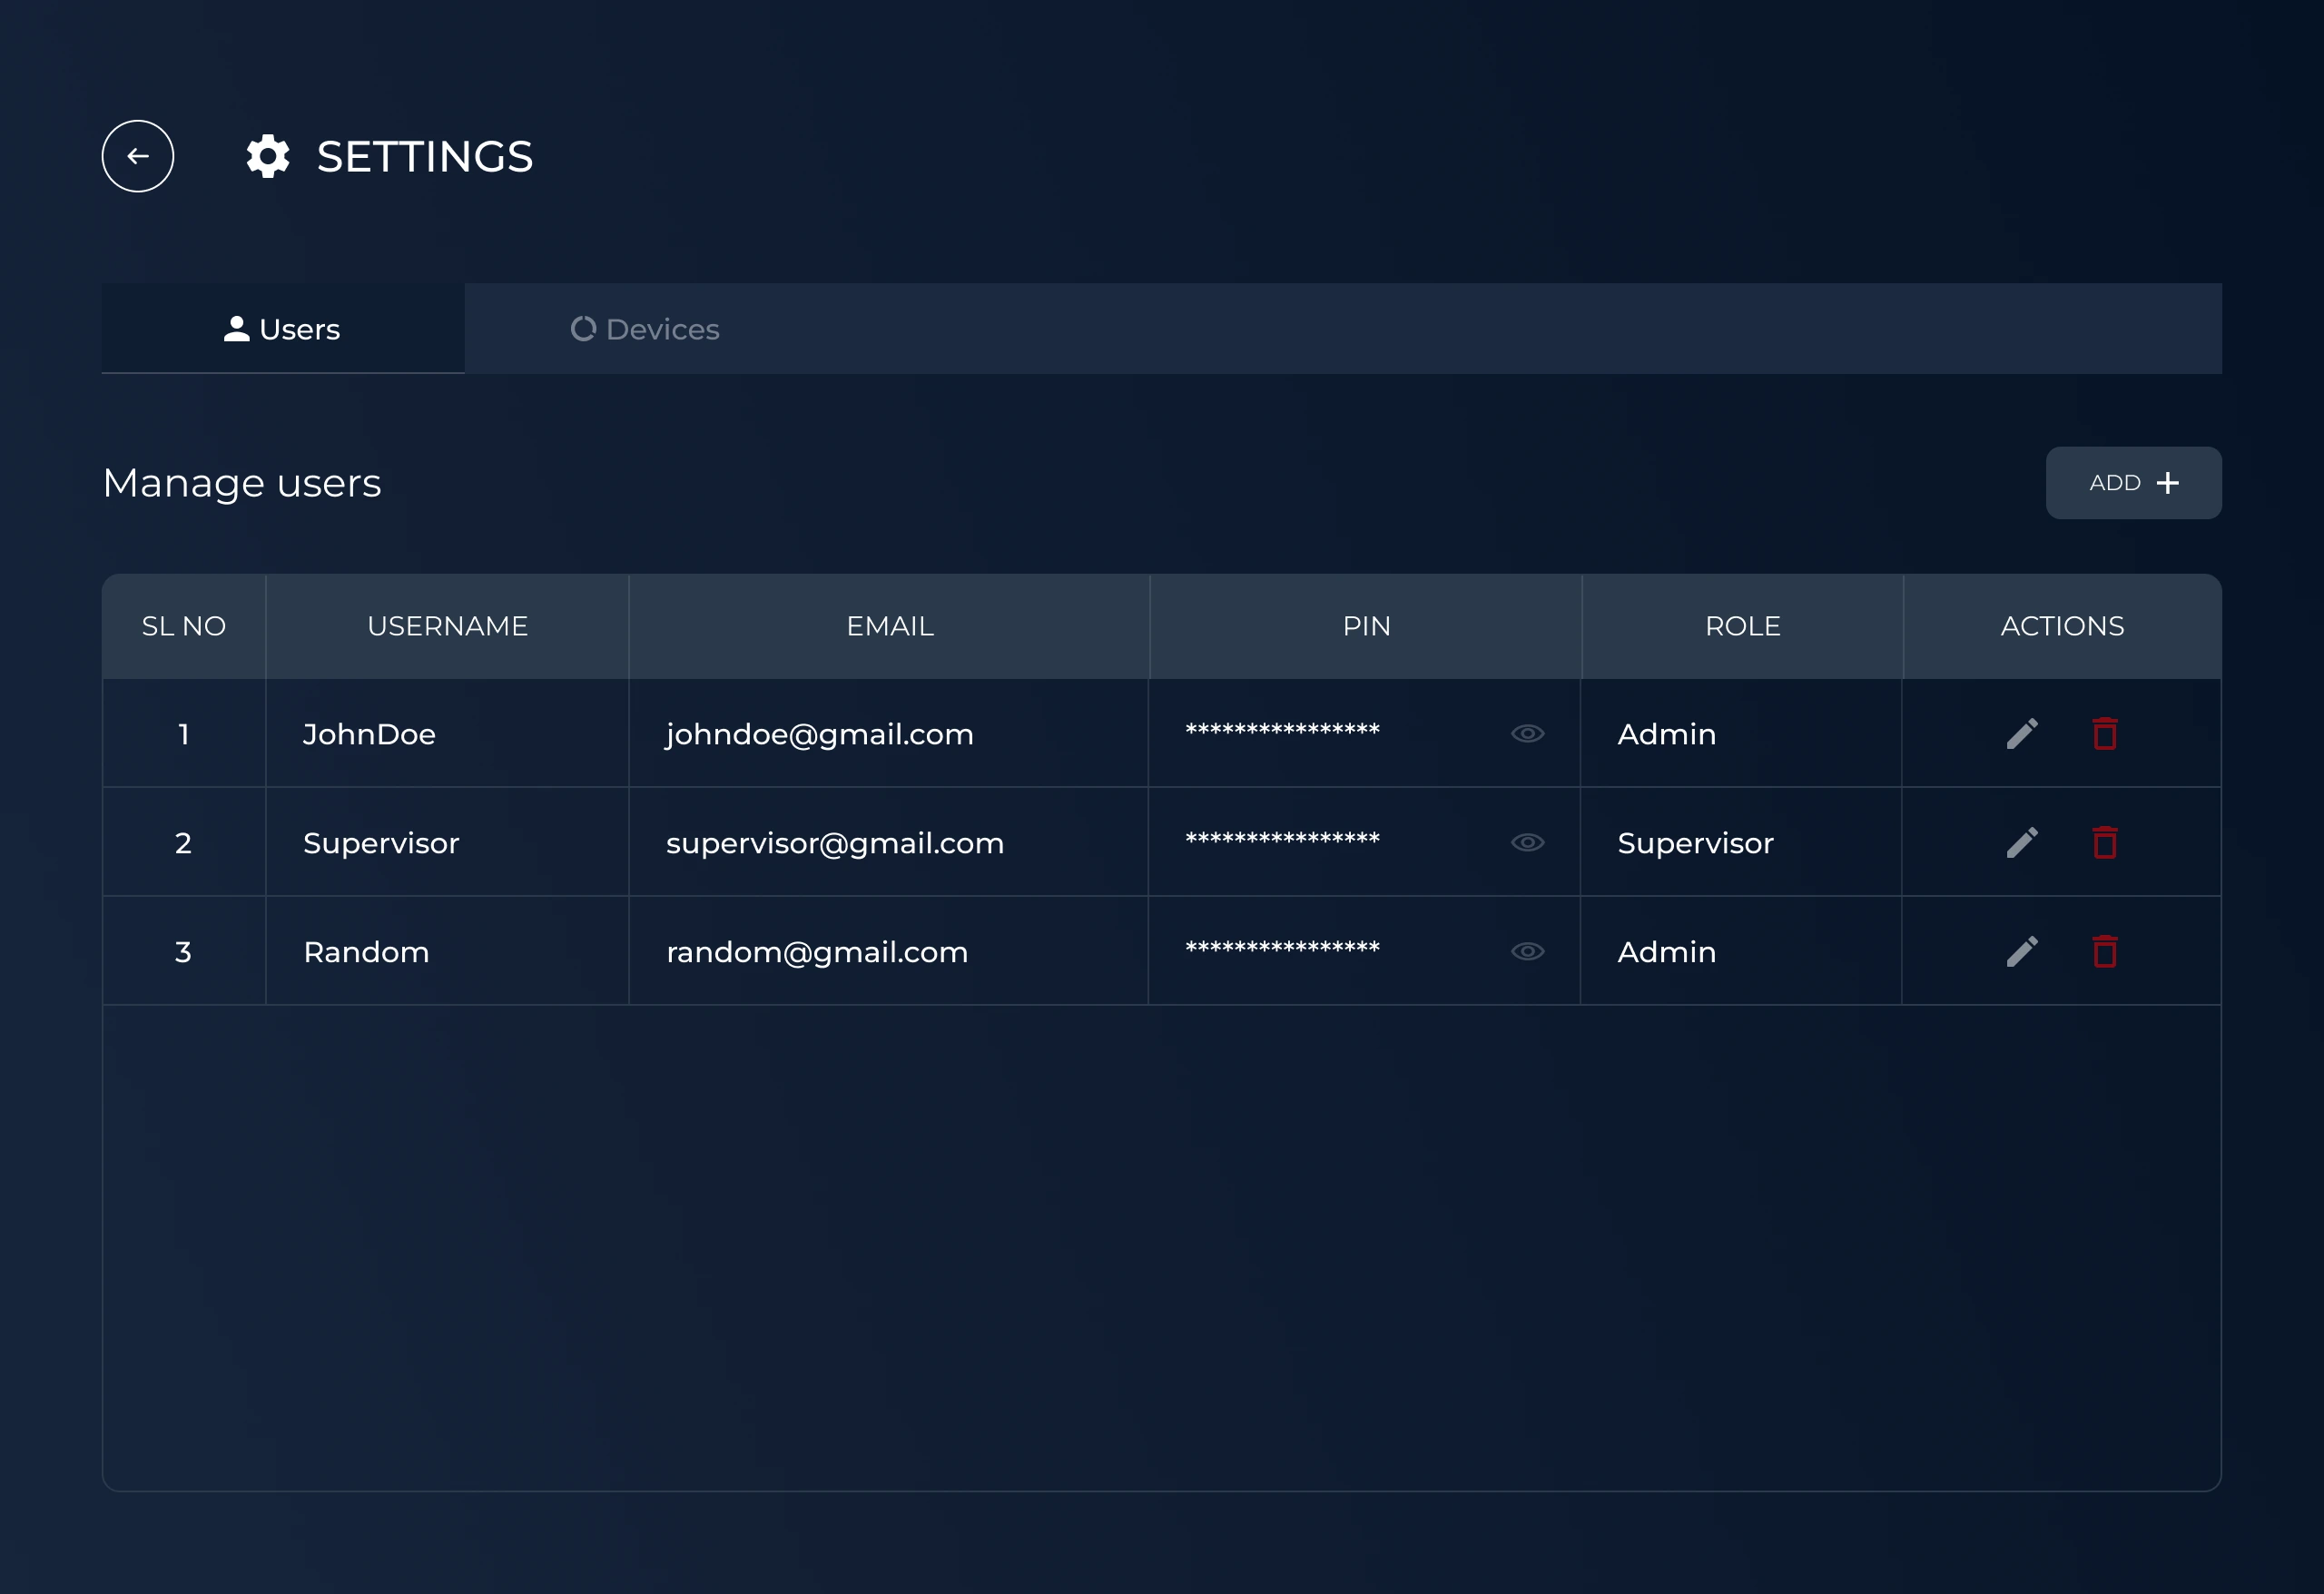Viewport: 2324px width, 1594px height.
Task: Click the settings gear icon
Action: (268, 156)
